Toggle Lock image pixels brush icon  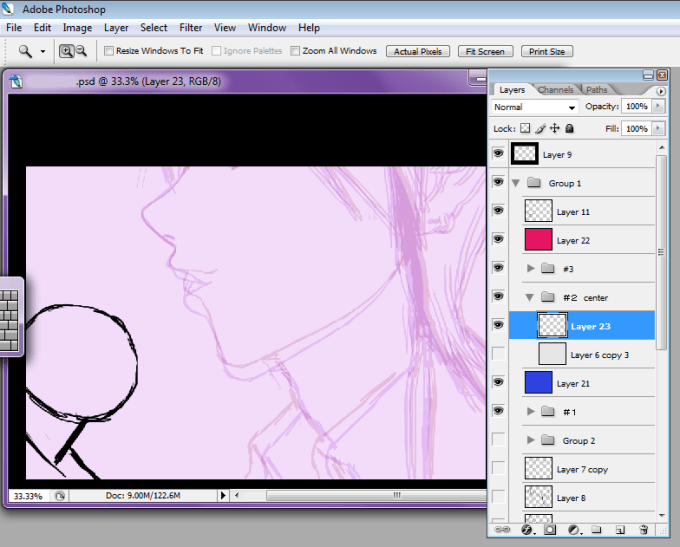[x=540, y=128]
